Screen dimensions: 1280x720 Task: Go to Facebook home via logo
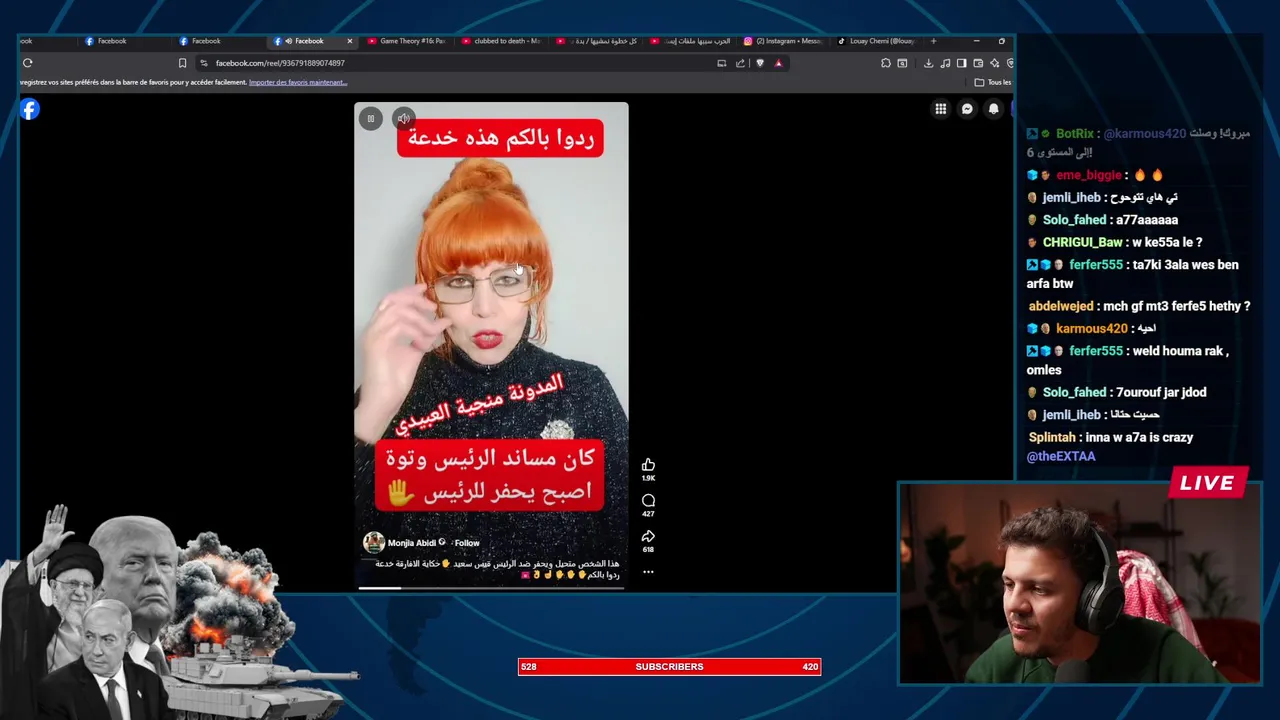pos(30,109)
